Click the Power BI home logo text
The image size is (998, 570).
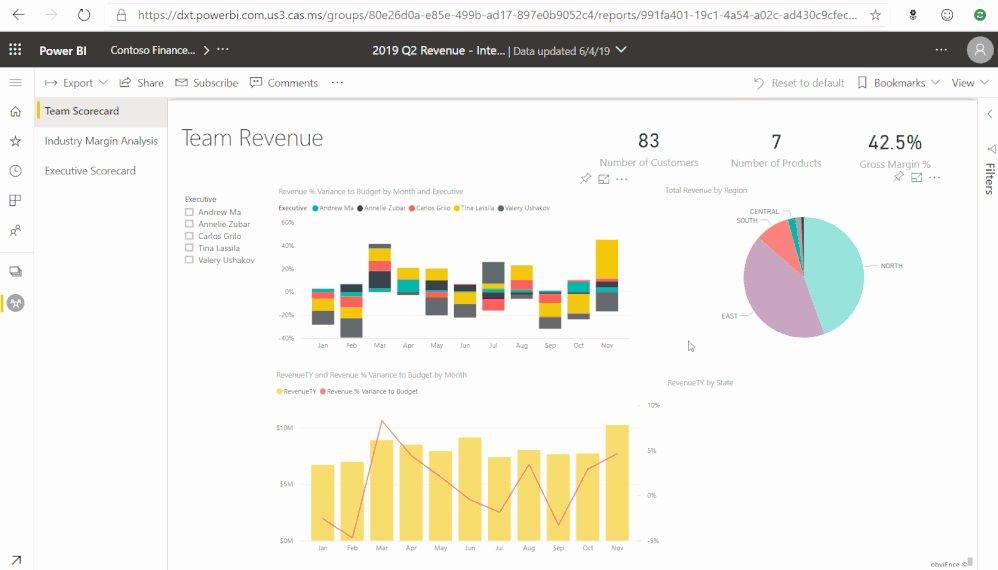tap(63, 50)
